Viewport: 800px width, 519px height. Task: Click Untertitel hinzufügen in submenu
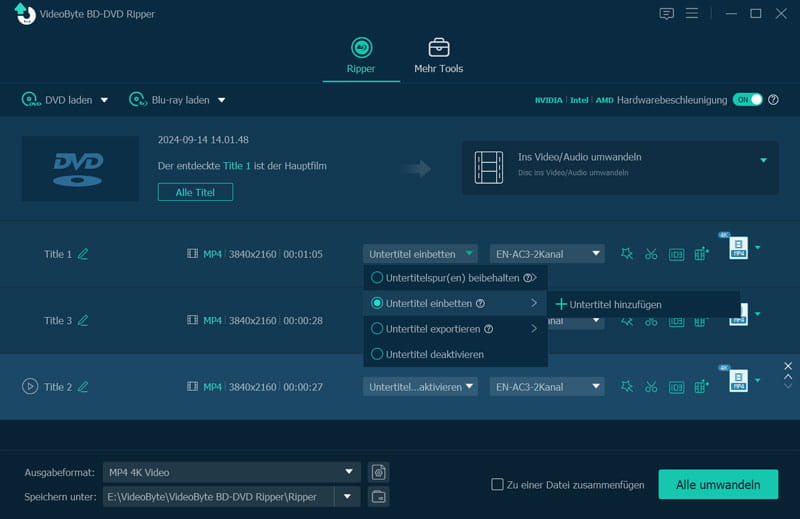click(x=609, y=304)
